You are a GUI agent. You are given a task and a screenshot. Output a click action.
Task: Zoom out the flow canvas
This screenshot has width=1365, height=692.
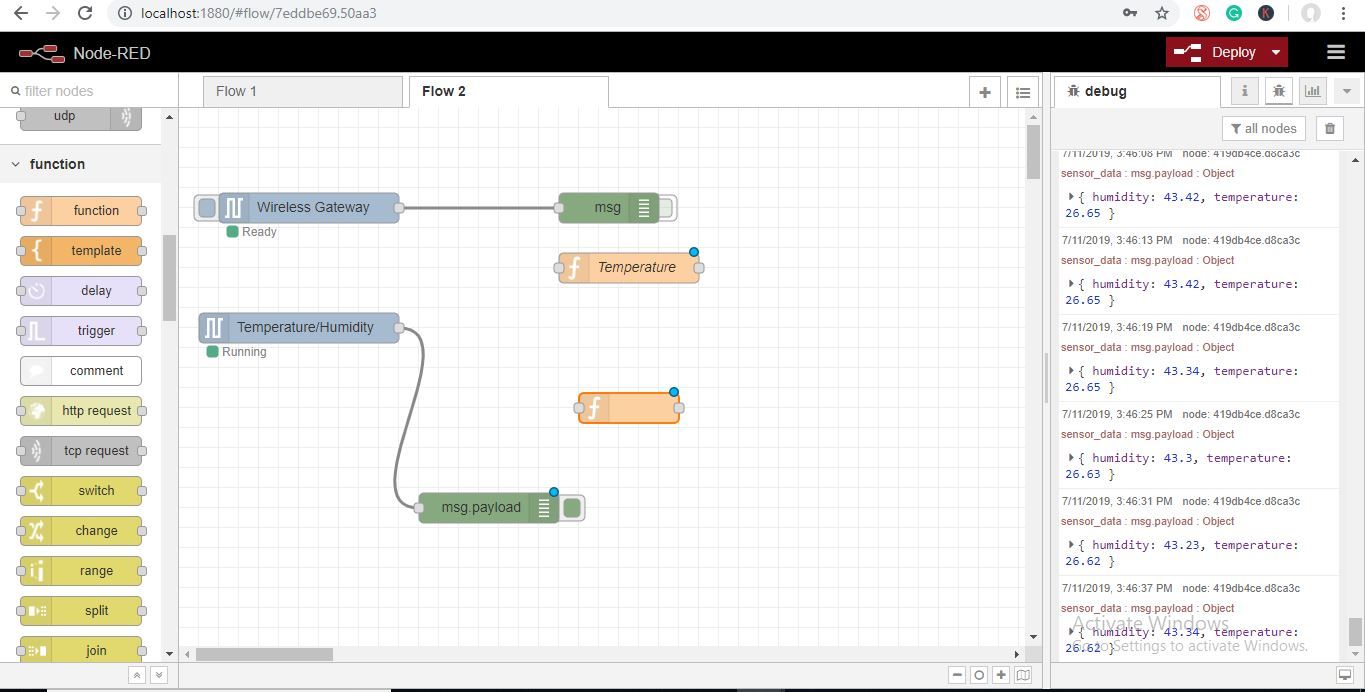(957, 675)
